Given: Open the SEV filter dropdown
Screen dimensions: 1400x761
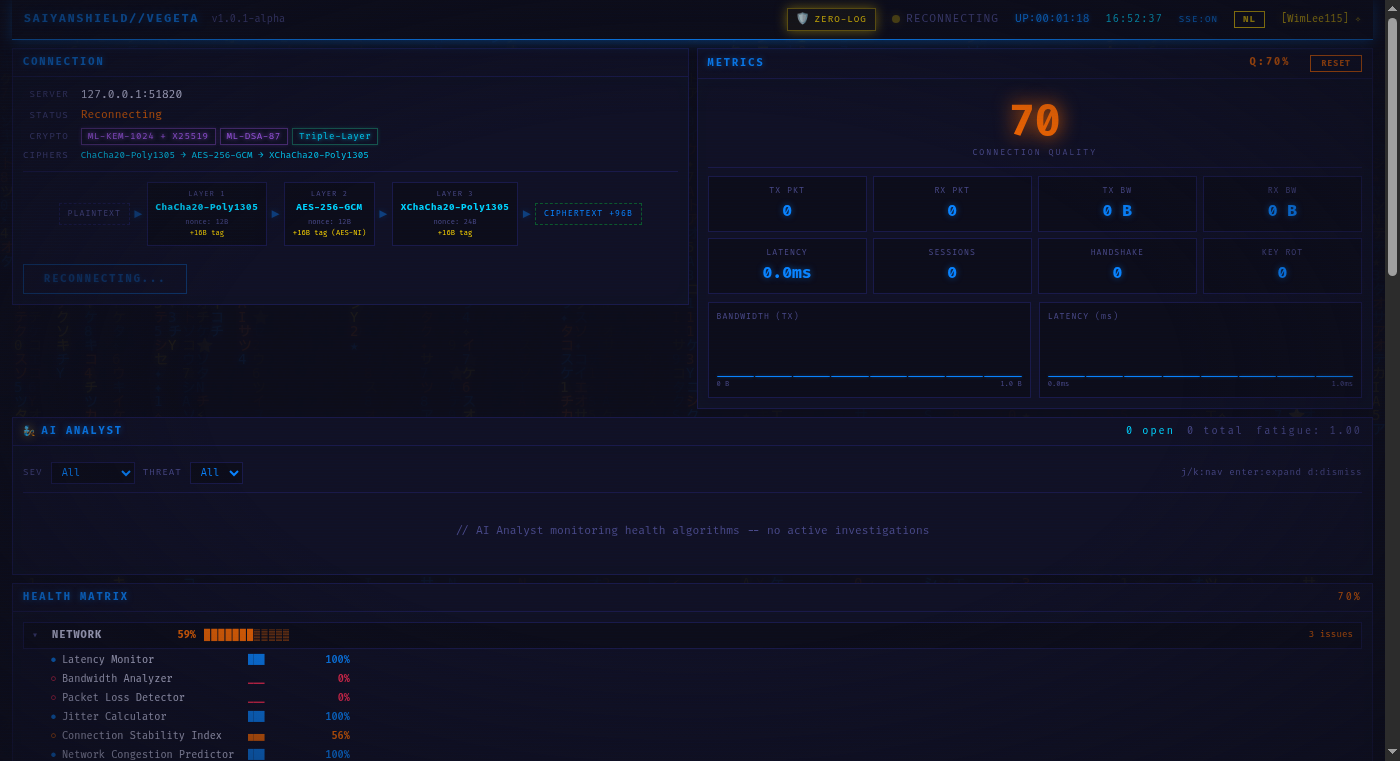Looking at the screenshot, I should [x=92, y=472].
